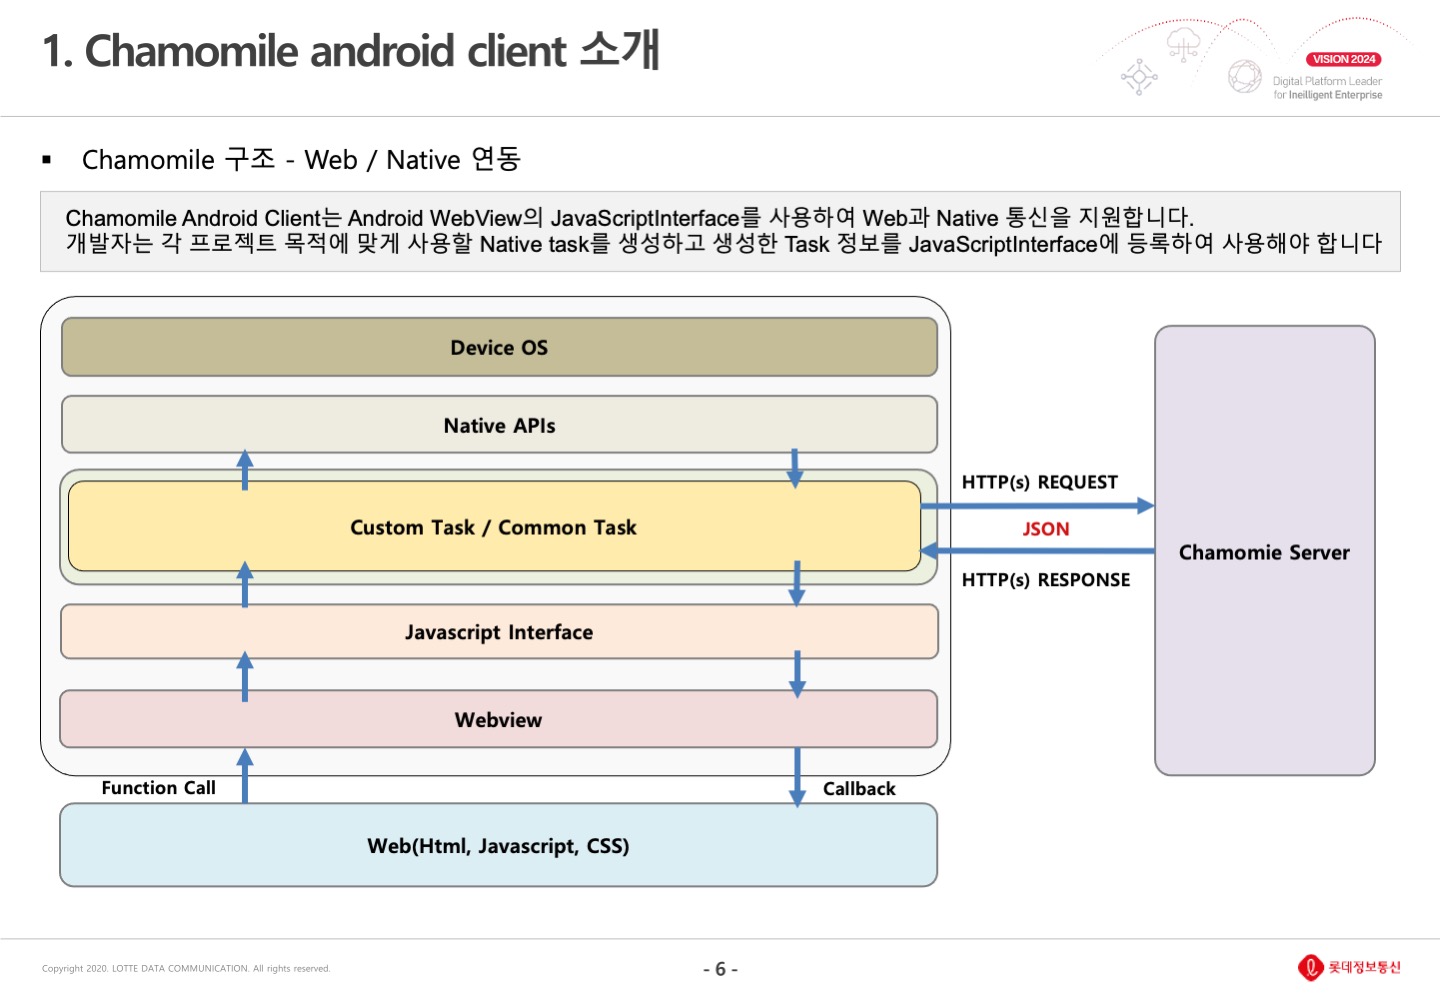Click the circular globe icon in header
Screen dimensions: 1440x997
coord(1245,76)
